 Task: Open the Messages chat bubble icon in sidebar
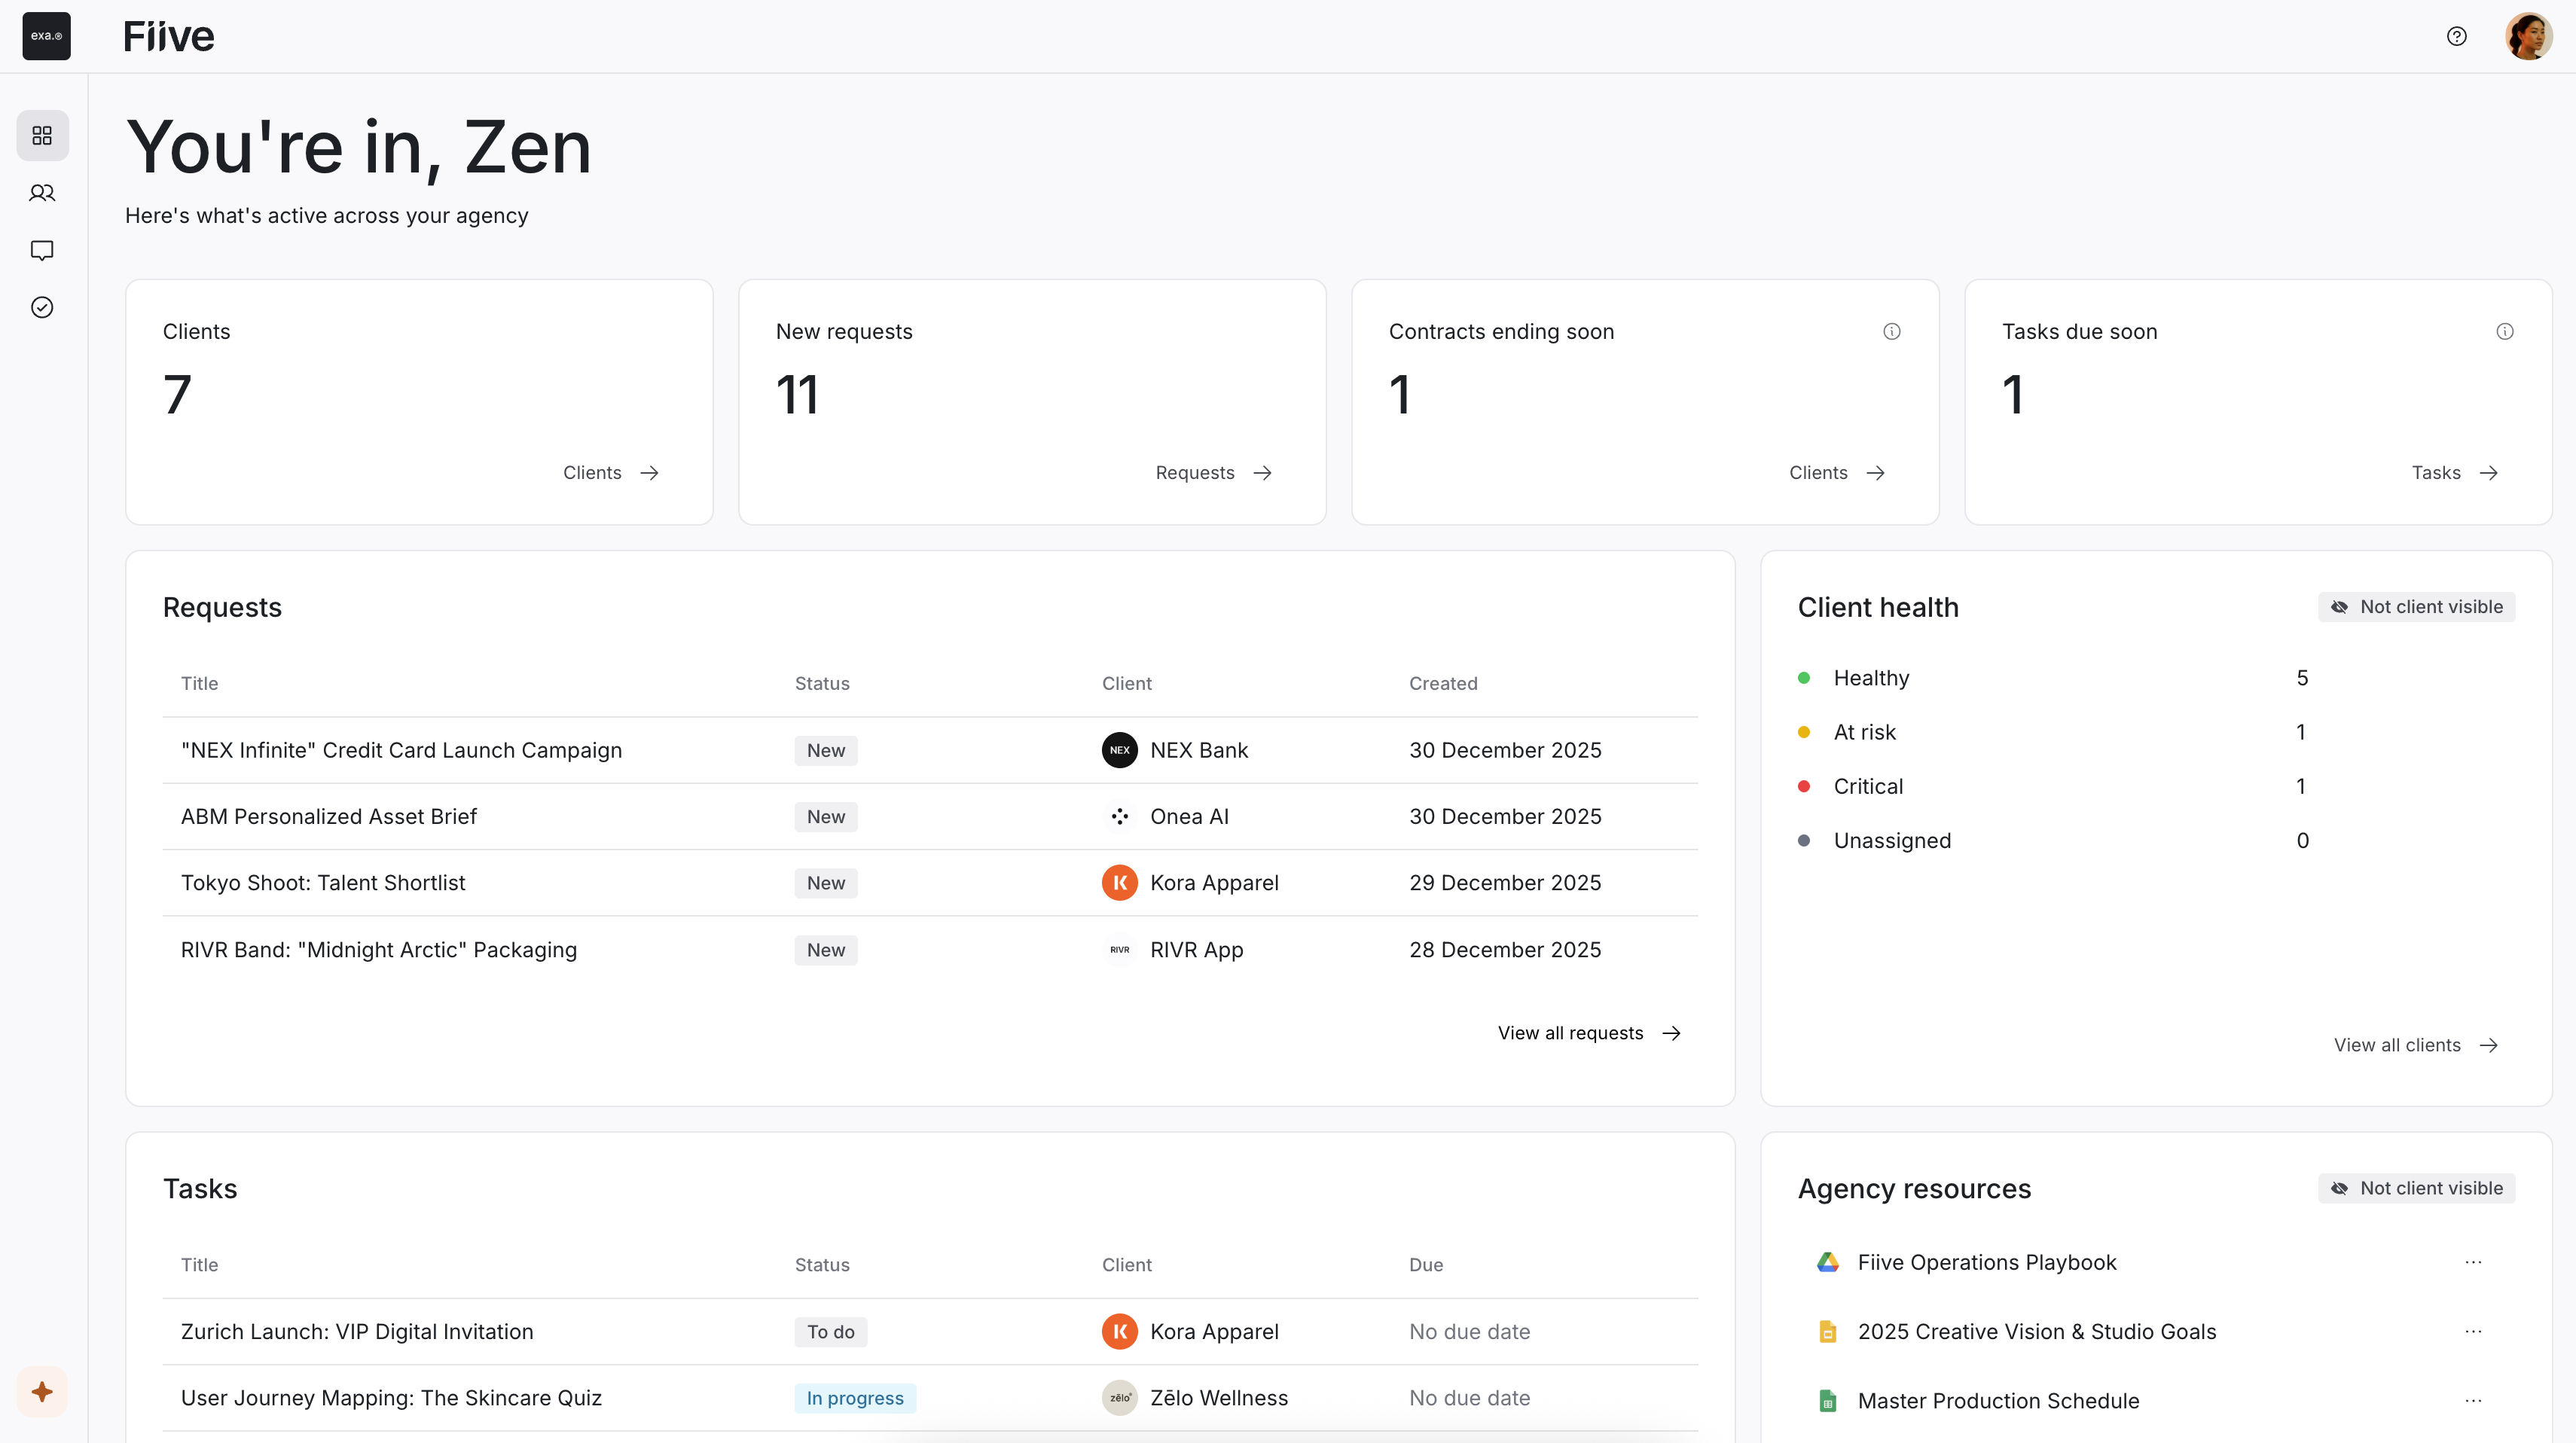click(x=42, y=250)
